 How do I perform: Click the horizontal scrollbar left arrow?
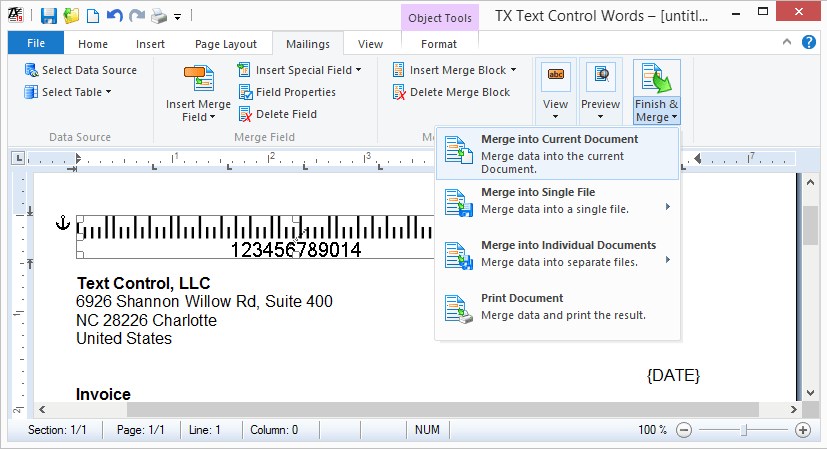pyautogui.click(x=42, y=409)
